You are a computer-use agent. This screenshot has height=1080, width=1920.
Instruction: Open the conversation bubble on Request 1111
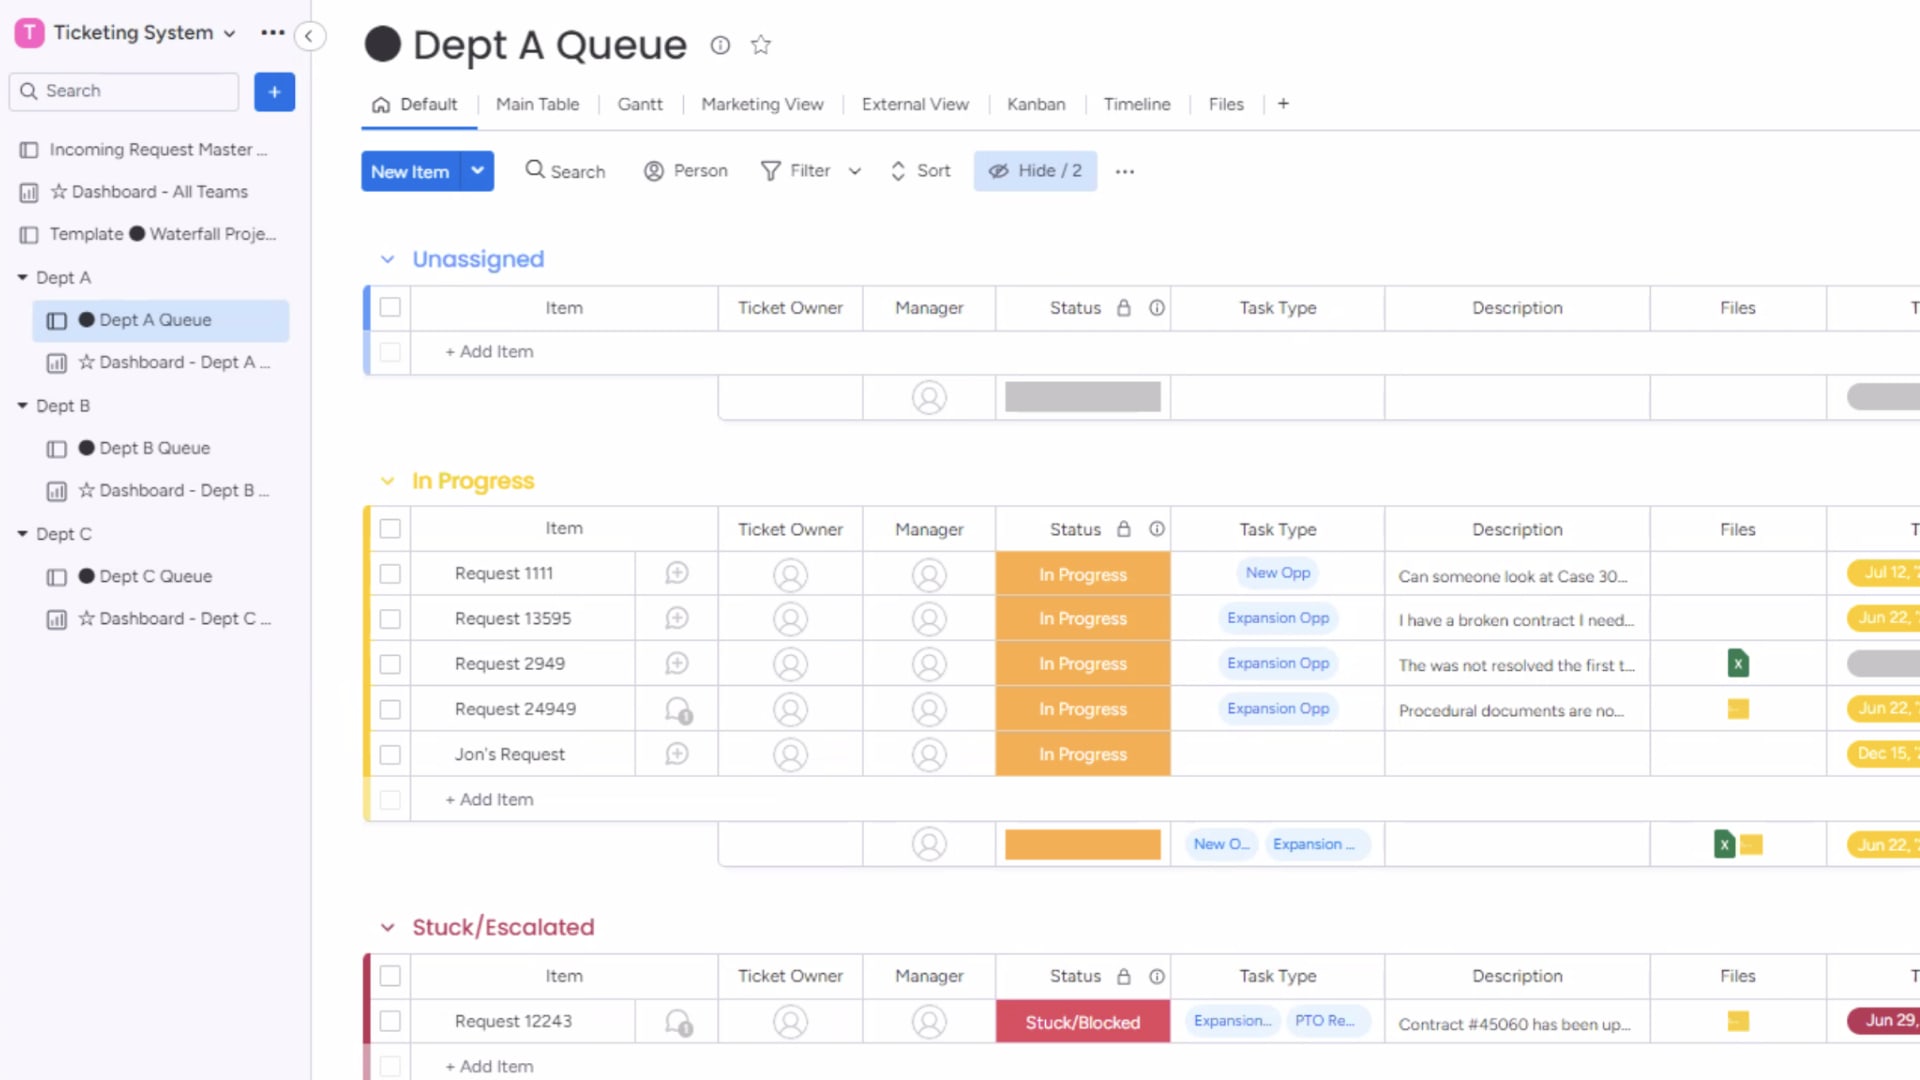(677, 573)
